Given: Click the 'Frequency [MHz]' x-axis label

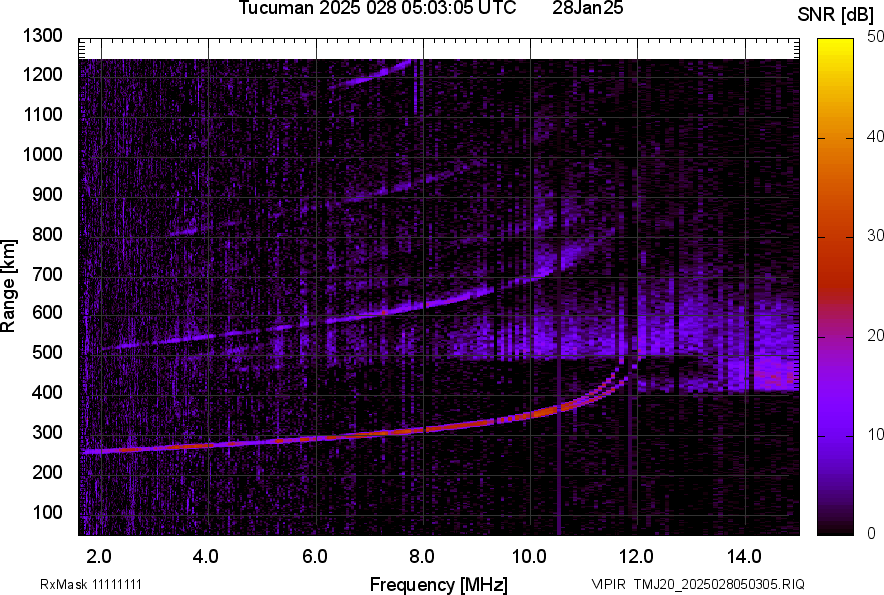Looking at the screenshot, I should pos(438,584).
